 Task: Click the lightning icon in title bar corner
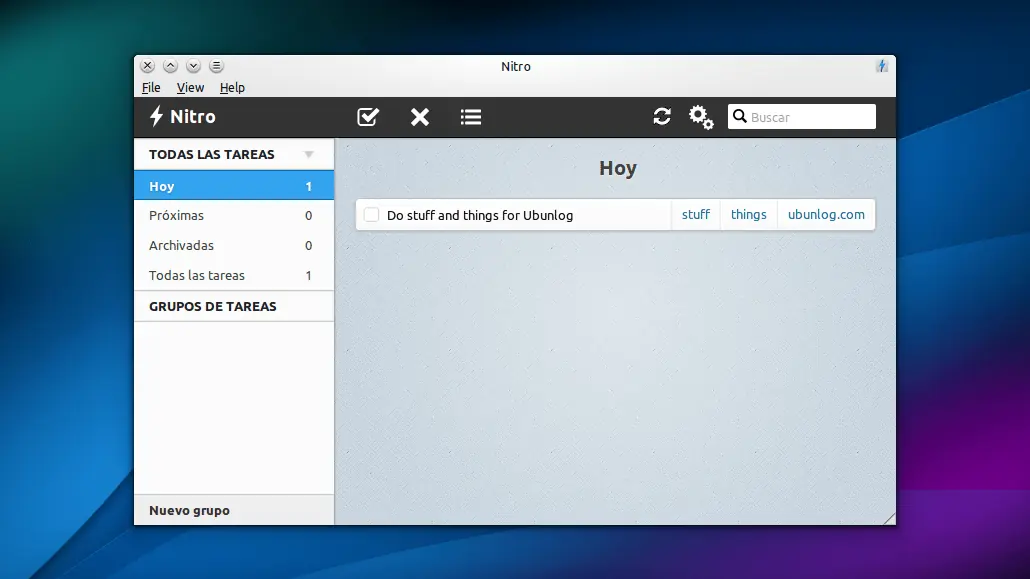point(882,66)
